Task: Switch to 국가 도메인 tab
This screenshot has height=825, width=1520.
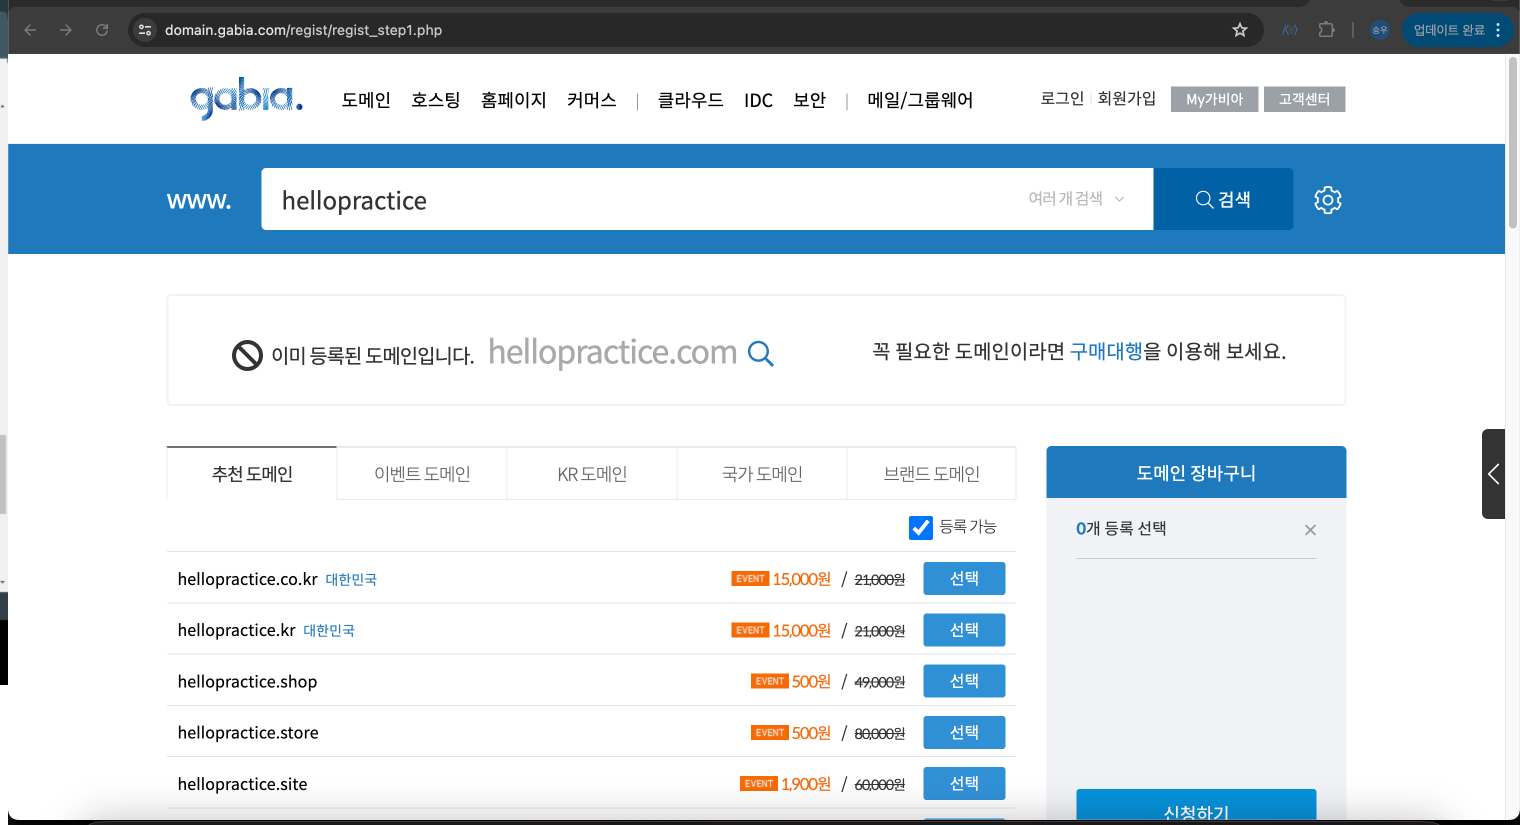Action: click(762, 473)
